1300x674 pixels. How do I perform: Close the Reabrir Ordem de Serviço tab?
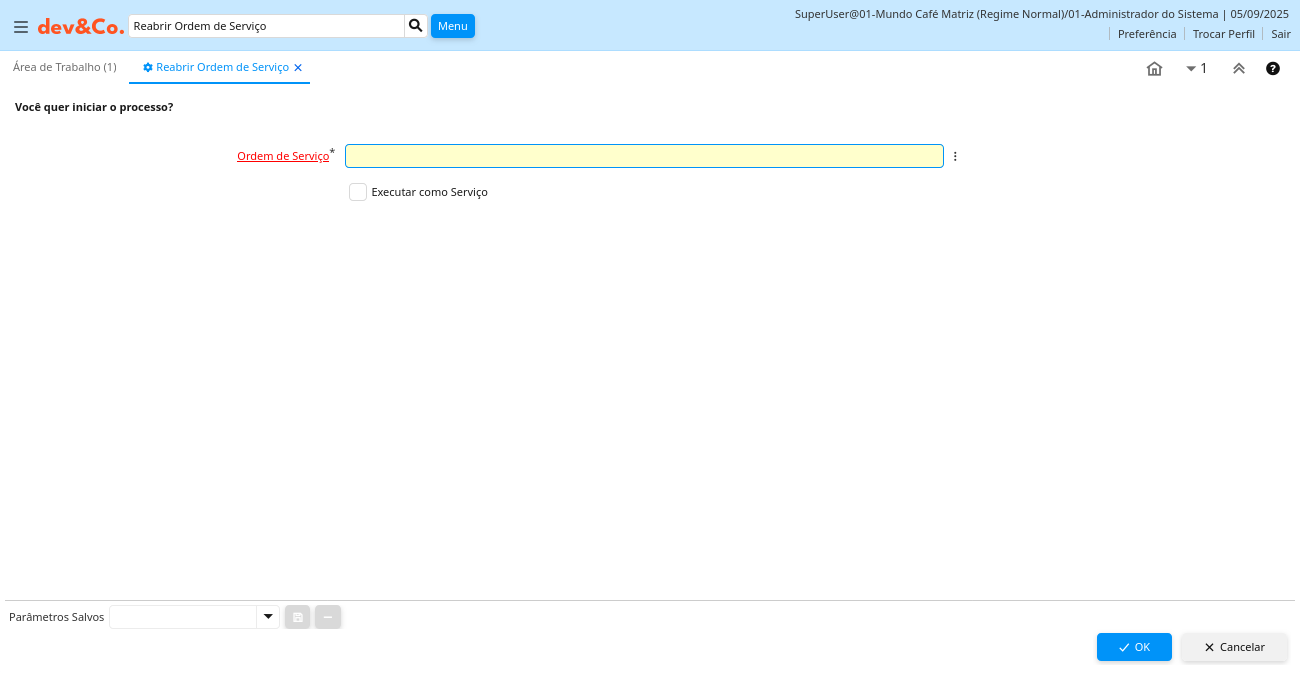click(298, 68)
